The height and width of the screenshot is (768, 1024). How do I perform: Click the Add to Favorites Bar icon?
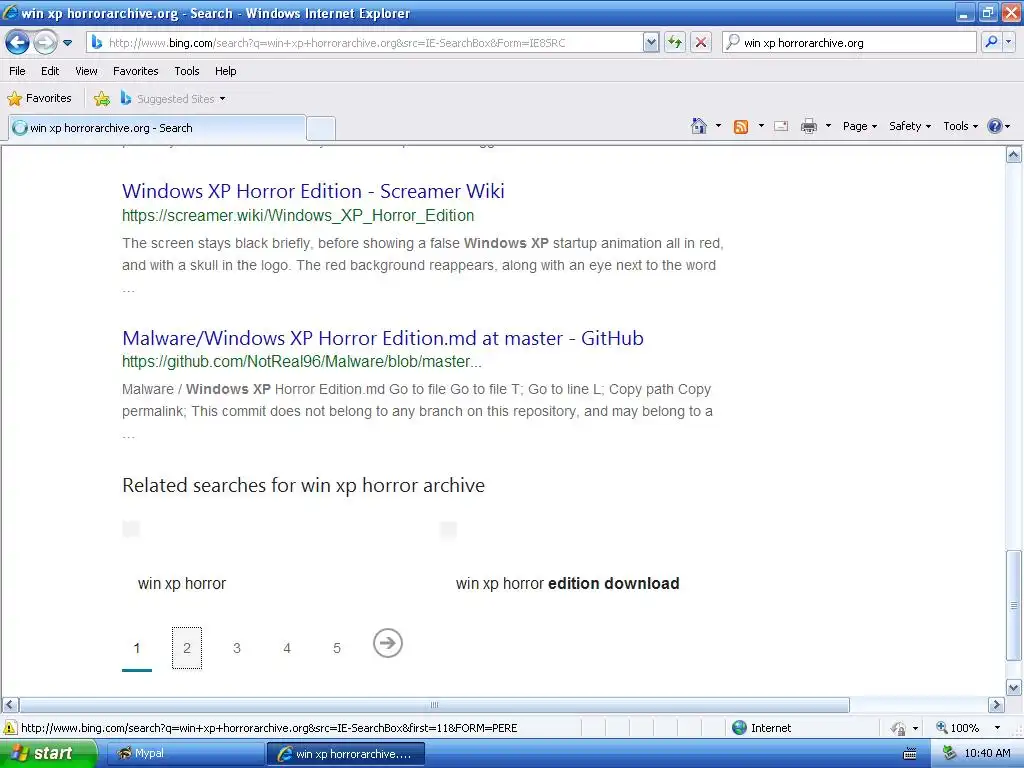click(x=102, y=99)
